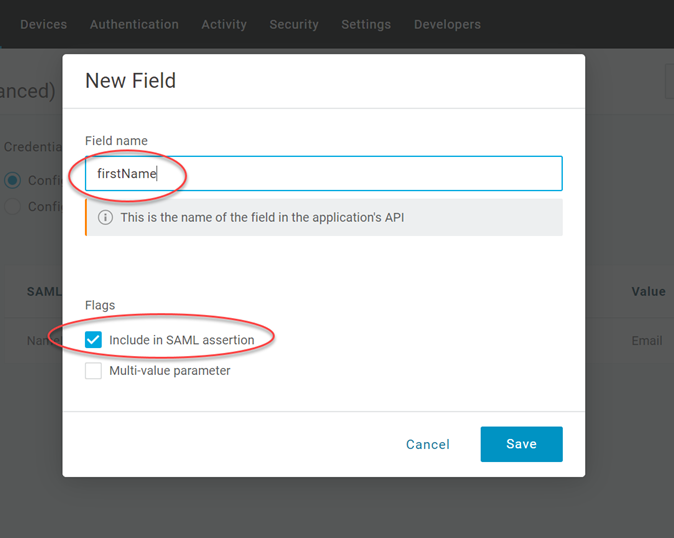
Task: Switch to the Security menu
Action: click(x=294, y=24)
